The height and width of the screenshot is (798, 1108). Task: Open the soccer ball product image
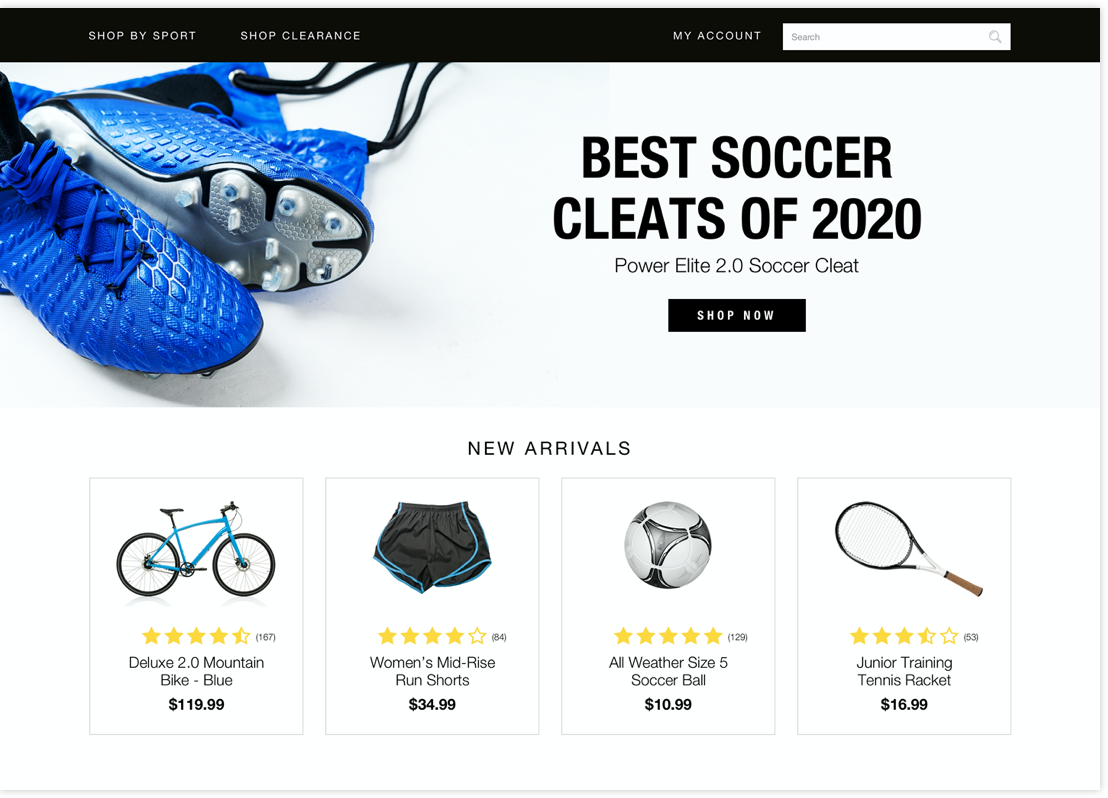tap(668, 545)
